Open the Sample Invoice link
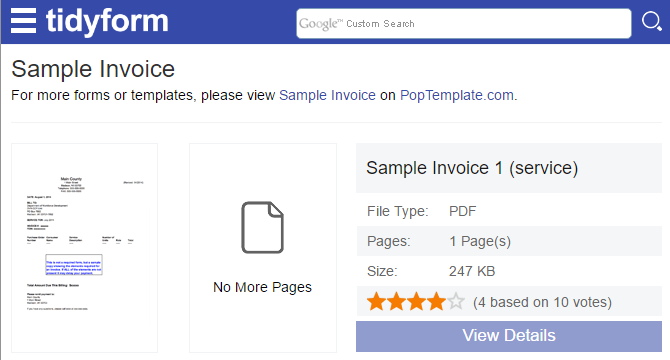Screen dimensions: 670x360 [x=327, y=95]
